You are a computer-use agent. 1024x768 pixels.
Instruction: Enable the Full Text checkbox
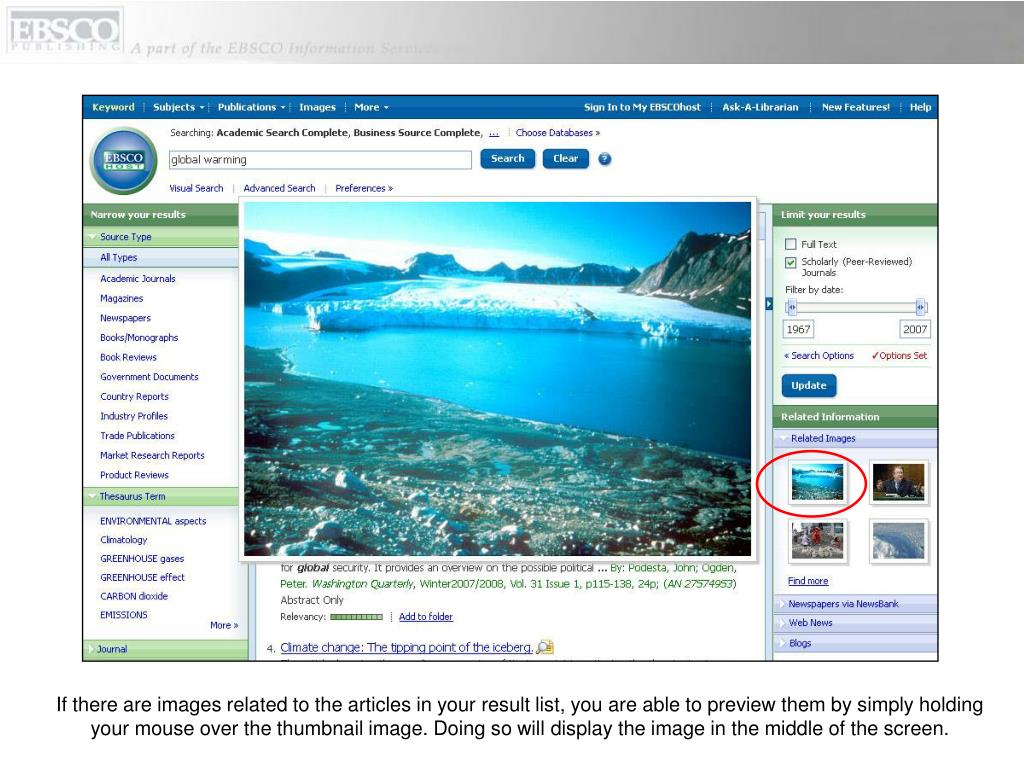tap(791, 244)
